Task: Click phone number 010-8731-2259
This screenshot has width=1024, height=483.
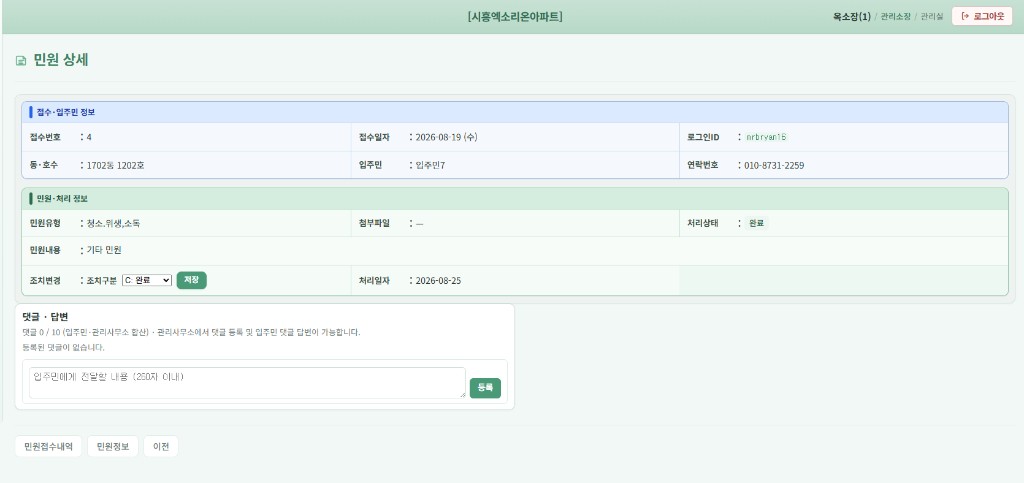Action: coord(774,166)
